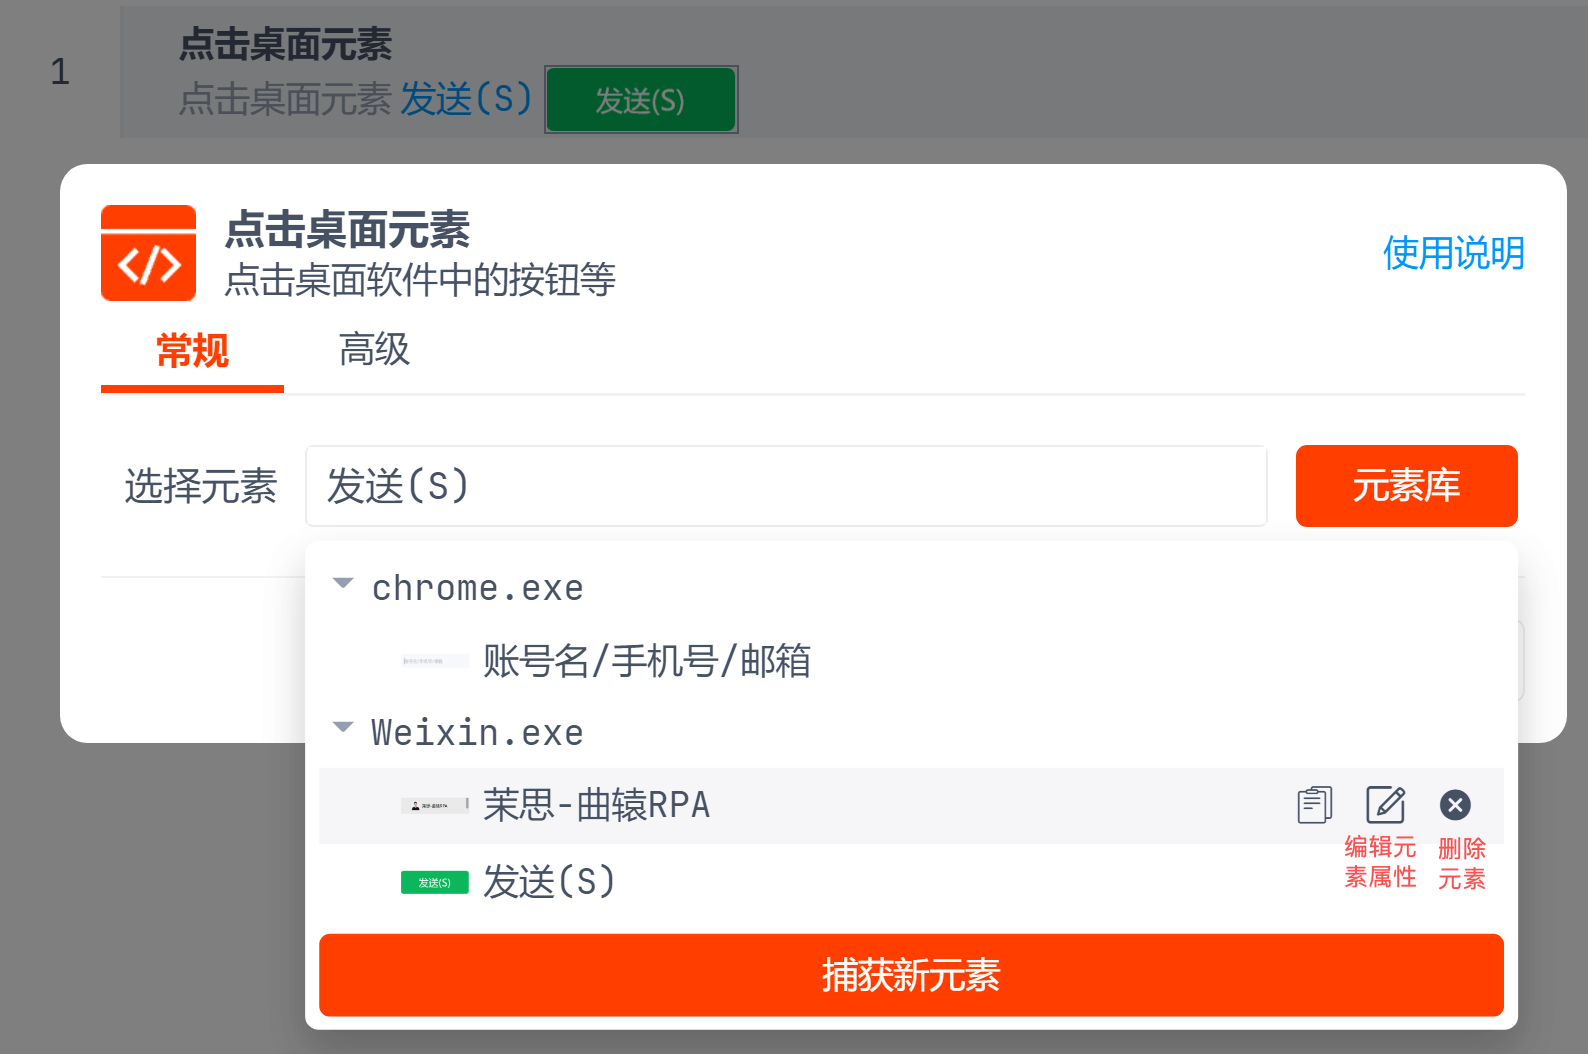Open the 使用说明 help link
This screenshot has width=1588, height=1054.
tap(1453, 253)
